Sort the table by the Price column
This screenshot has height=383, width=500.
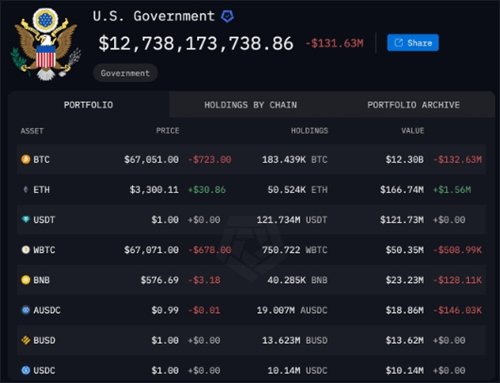168,131
